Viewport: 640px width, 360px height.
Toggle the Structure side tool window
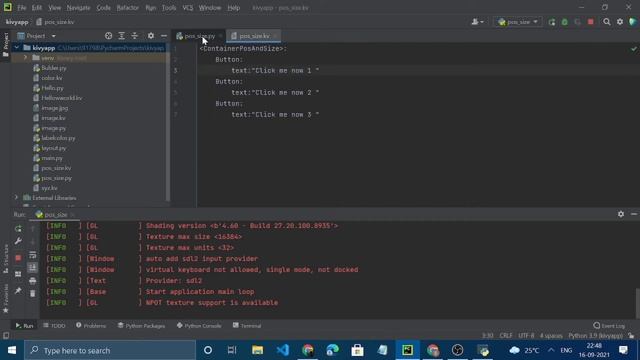point(6,259)
